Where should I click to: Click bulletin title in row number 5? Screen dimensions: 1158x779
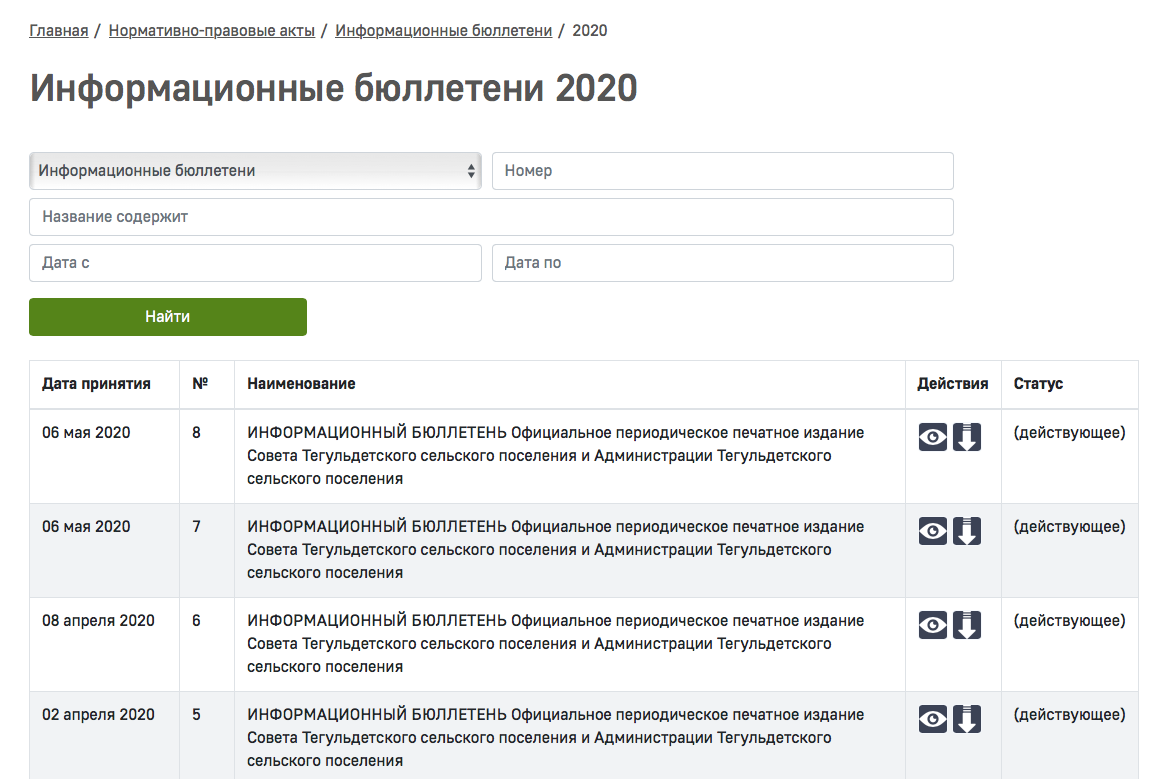click(x=555, y=737)
